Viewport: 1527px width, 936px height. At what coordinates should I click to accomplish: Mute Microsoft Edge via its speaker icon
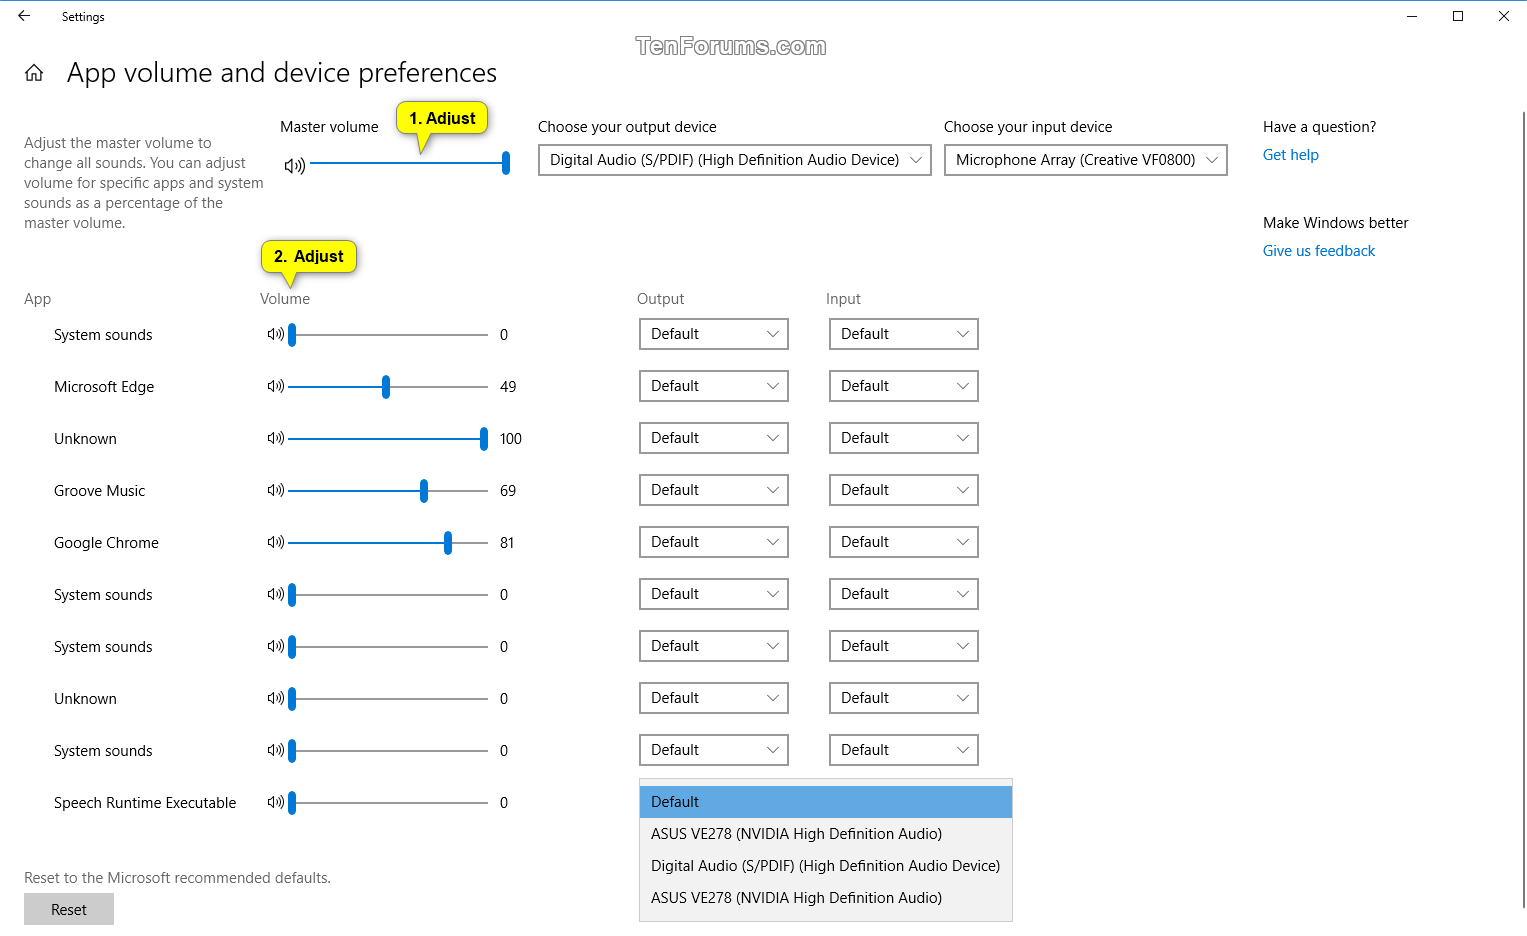(277, 386)
